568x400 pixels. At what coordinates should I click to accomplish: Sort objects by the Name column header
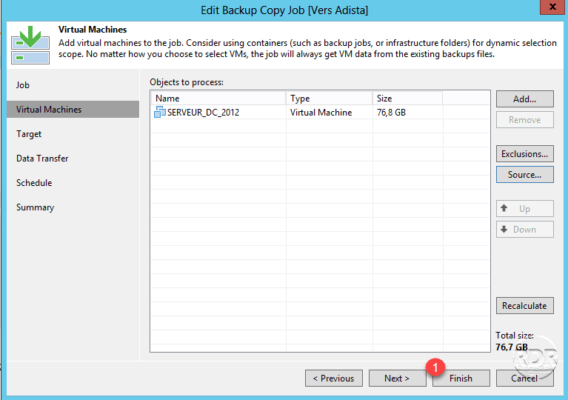(218, 99)
